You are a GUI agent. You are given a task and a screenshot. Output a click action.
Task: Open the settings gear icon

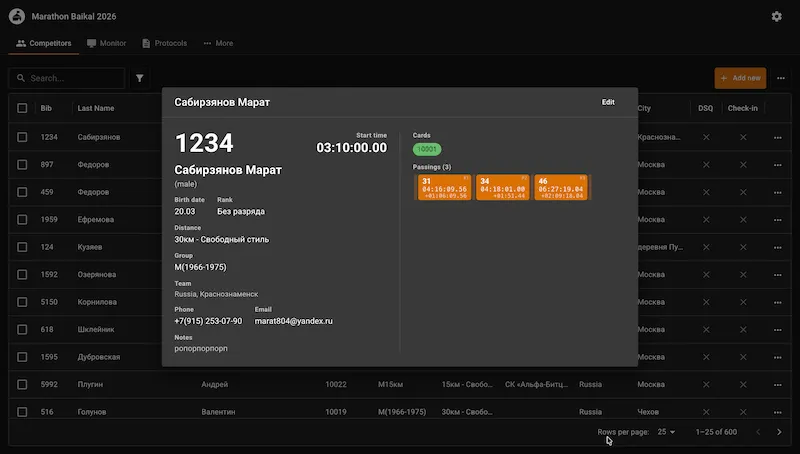(777, 16)
